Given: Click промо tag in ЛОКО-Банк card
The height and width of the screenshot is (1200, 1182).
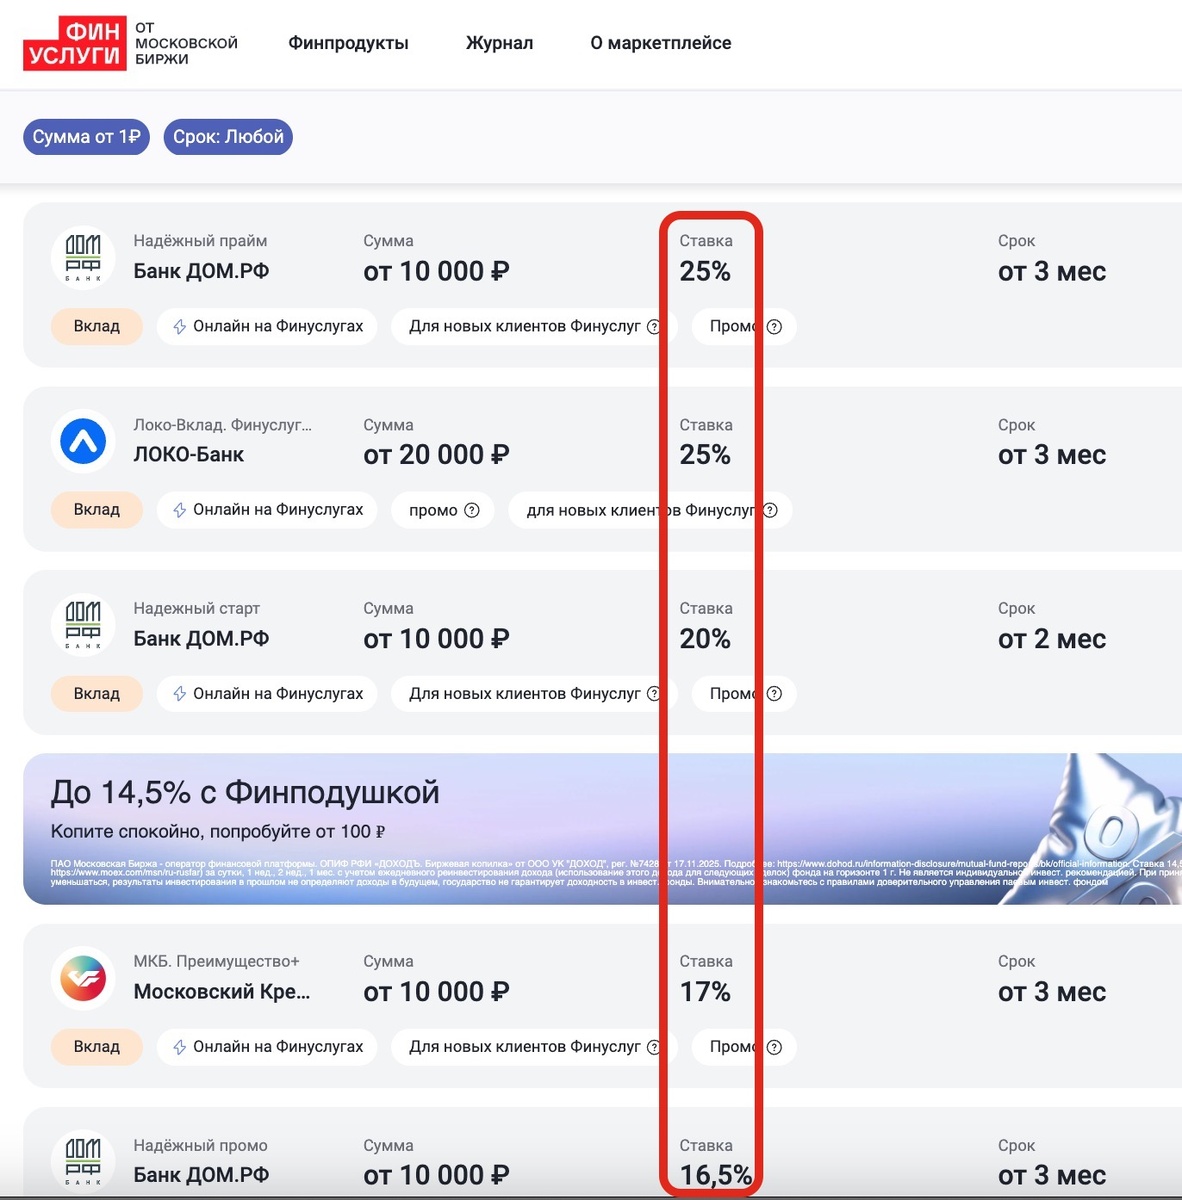Looking at the screenshot, I should pos(443,510).
